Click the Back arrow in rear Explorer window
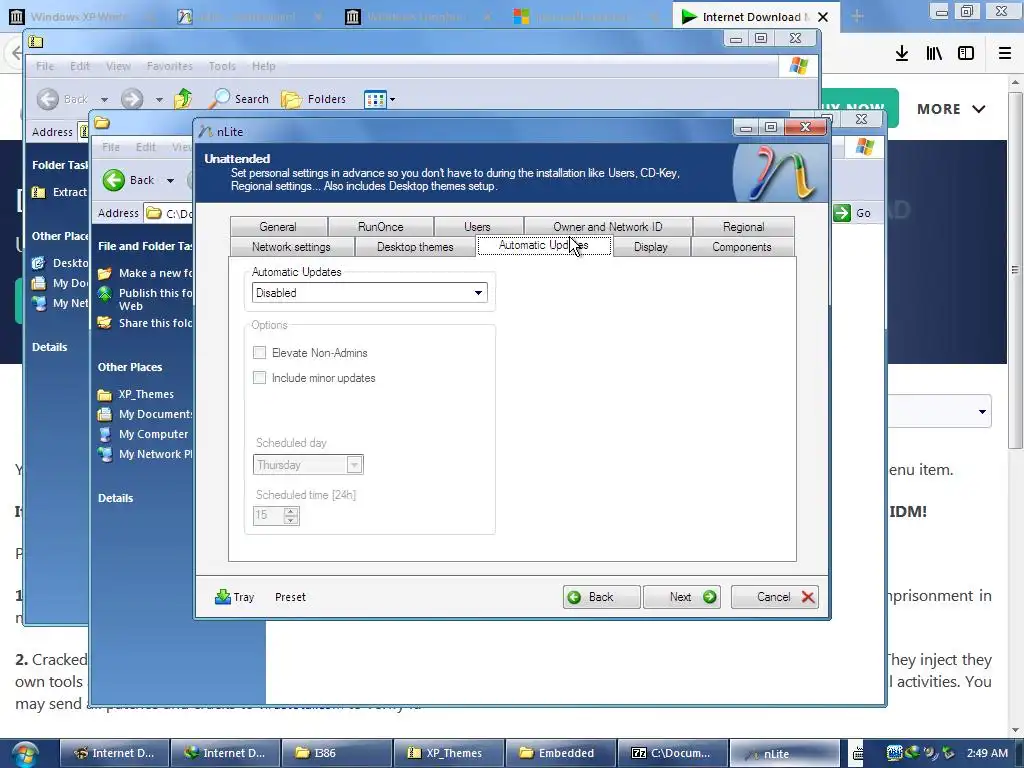1024x768 pixels. point(48,99)
